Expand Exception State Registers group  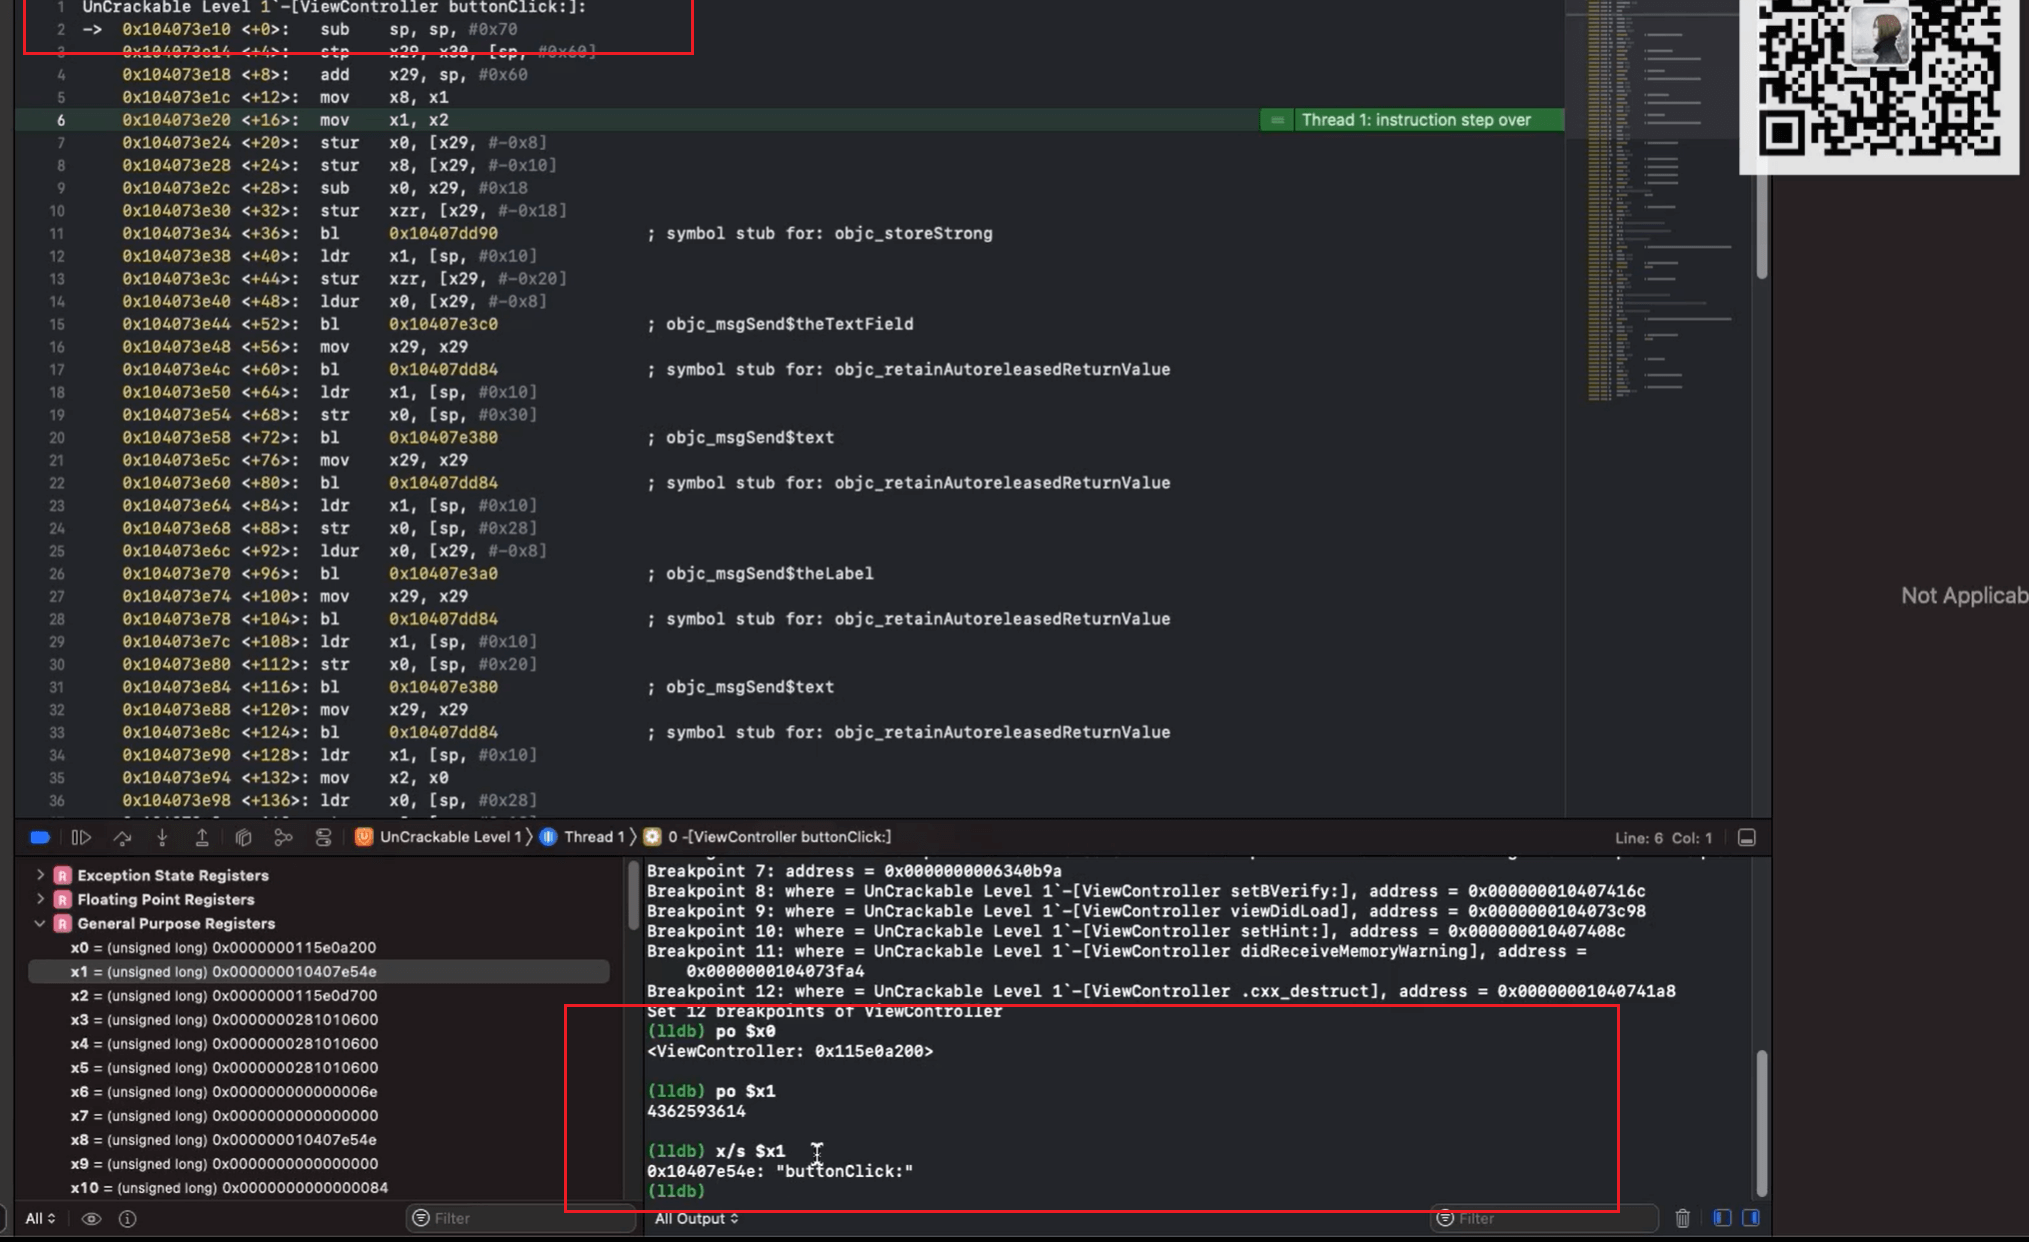40,875
